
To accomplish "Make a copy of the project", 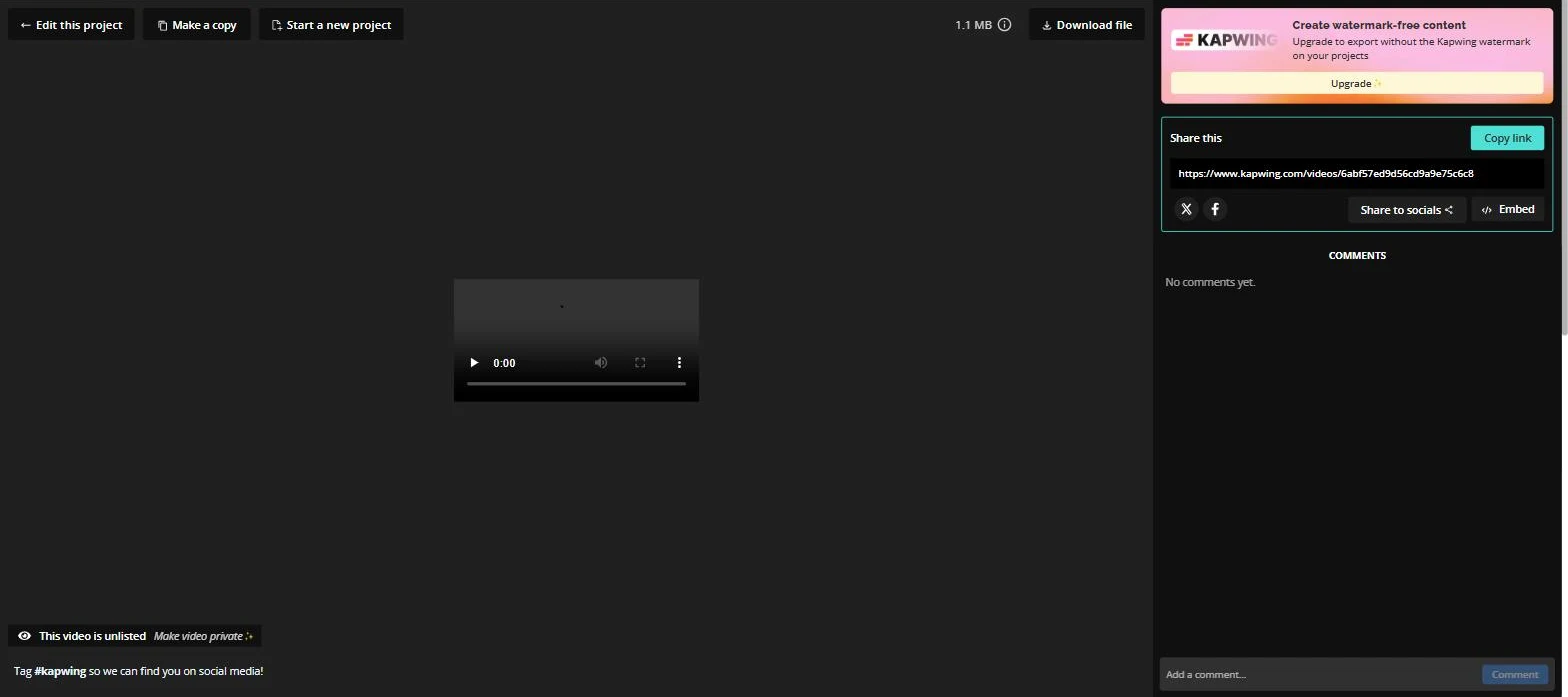I will click(x=196, y=25).
